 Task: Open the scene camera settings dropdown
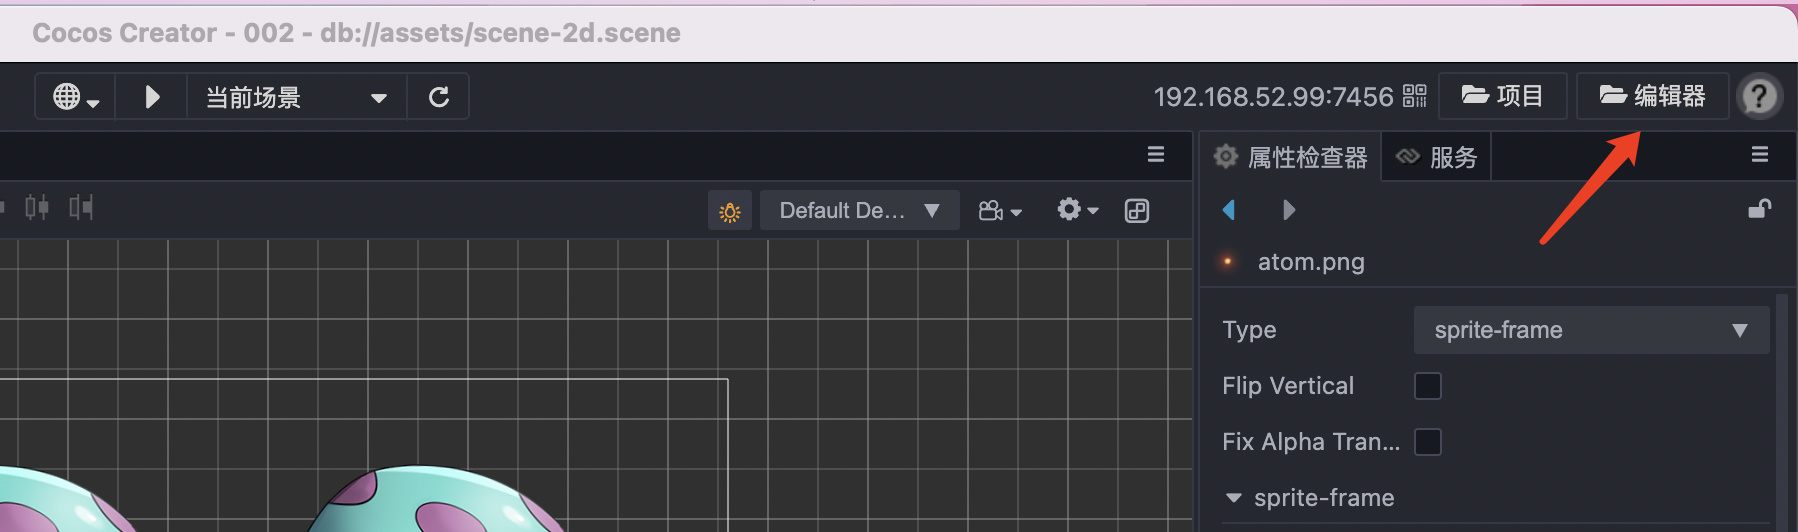1000,211
